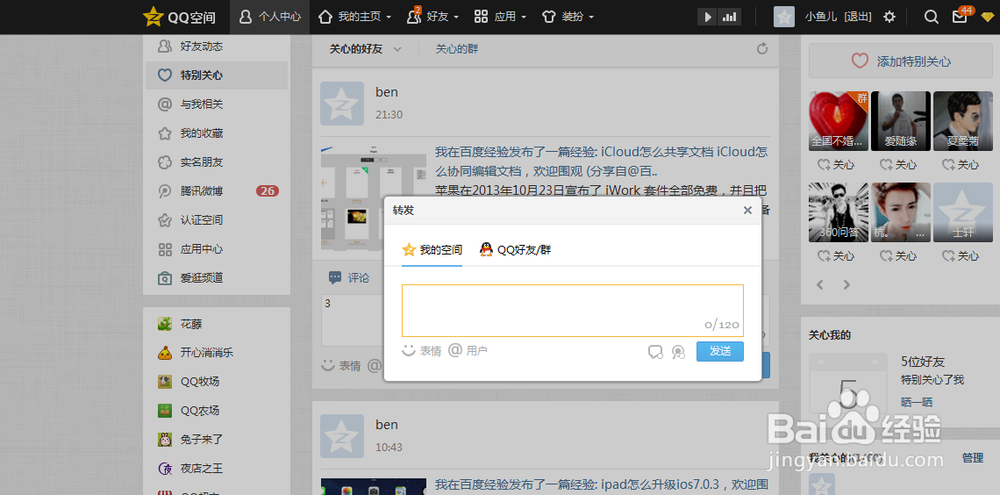Screen dimensions: 1000x495
Task: Open the mail icon with 44 badge
Action: 962,15
